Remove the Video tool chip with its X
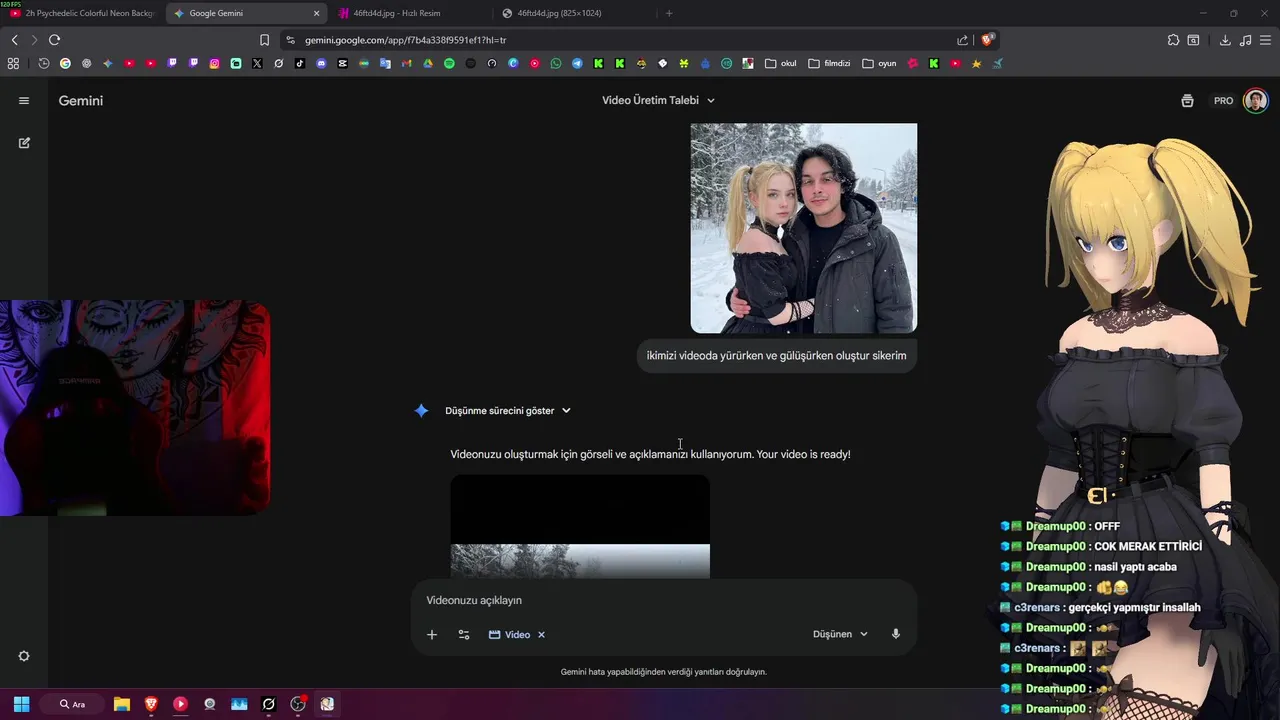 point(541,635)
